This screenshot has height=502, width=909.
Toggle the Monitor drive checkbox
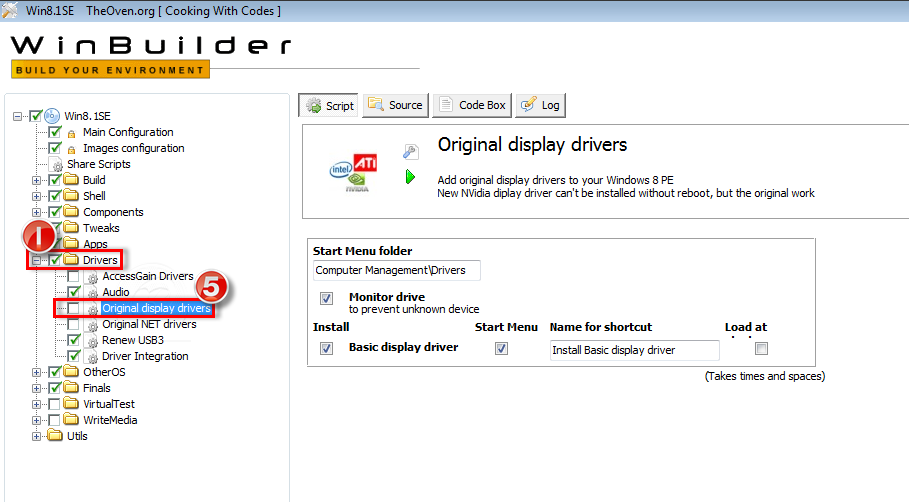(x=326, y=299)
